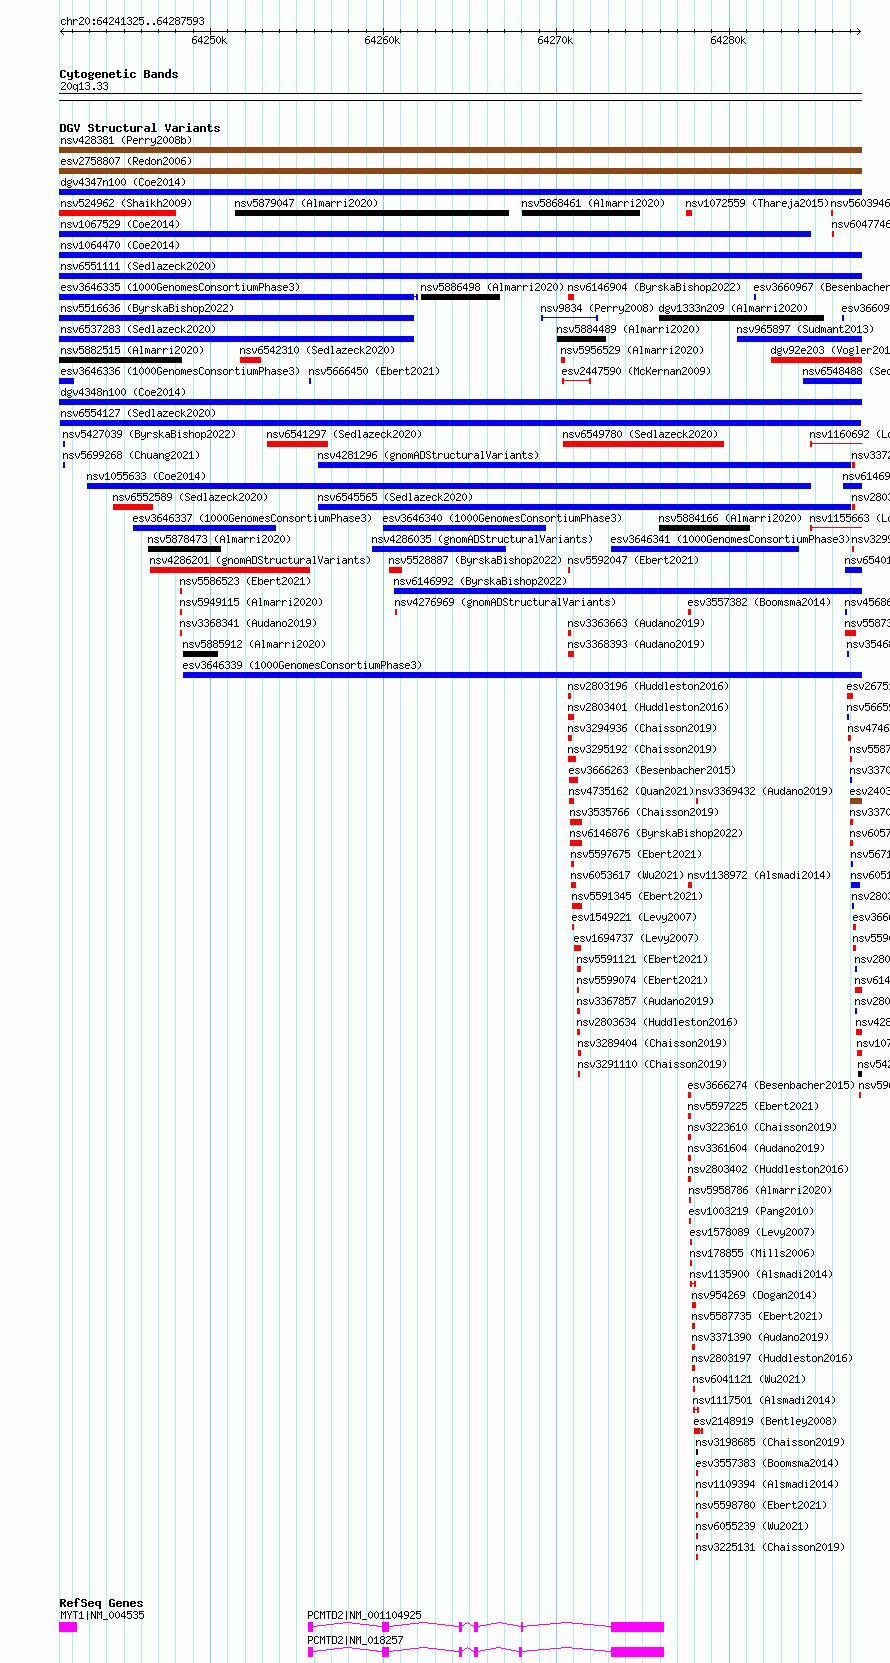Click nsv1138972 (Alsmadi2014) label
Screen dimensions: 890x1663
pos(759,875)
